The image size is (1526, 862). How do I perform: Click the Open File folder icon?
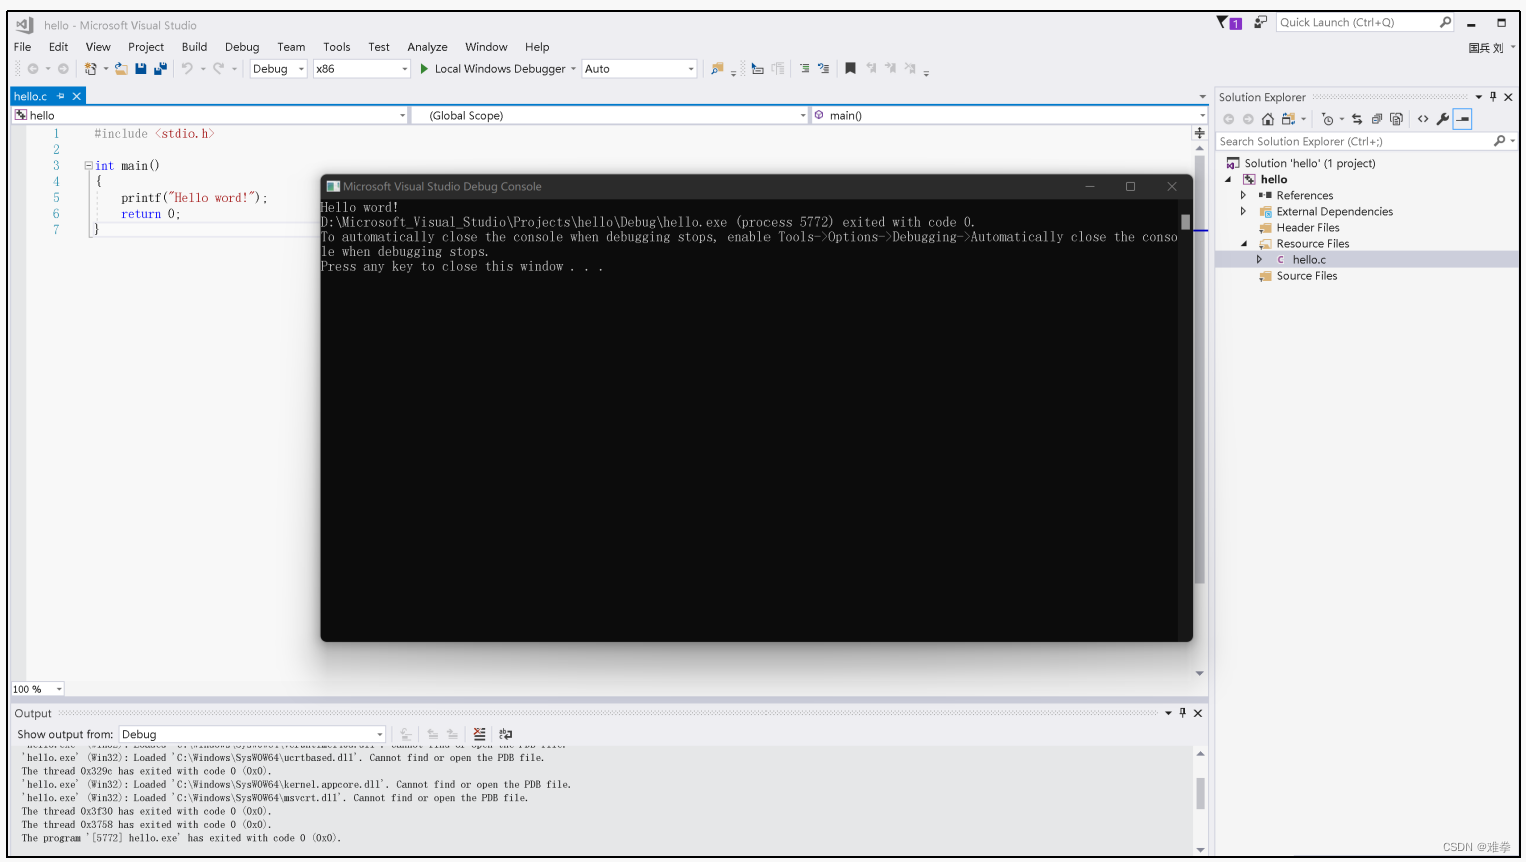(120, 69)
